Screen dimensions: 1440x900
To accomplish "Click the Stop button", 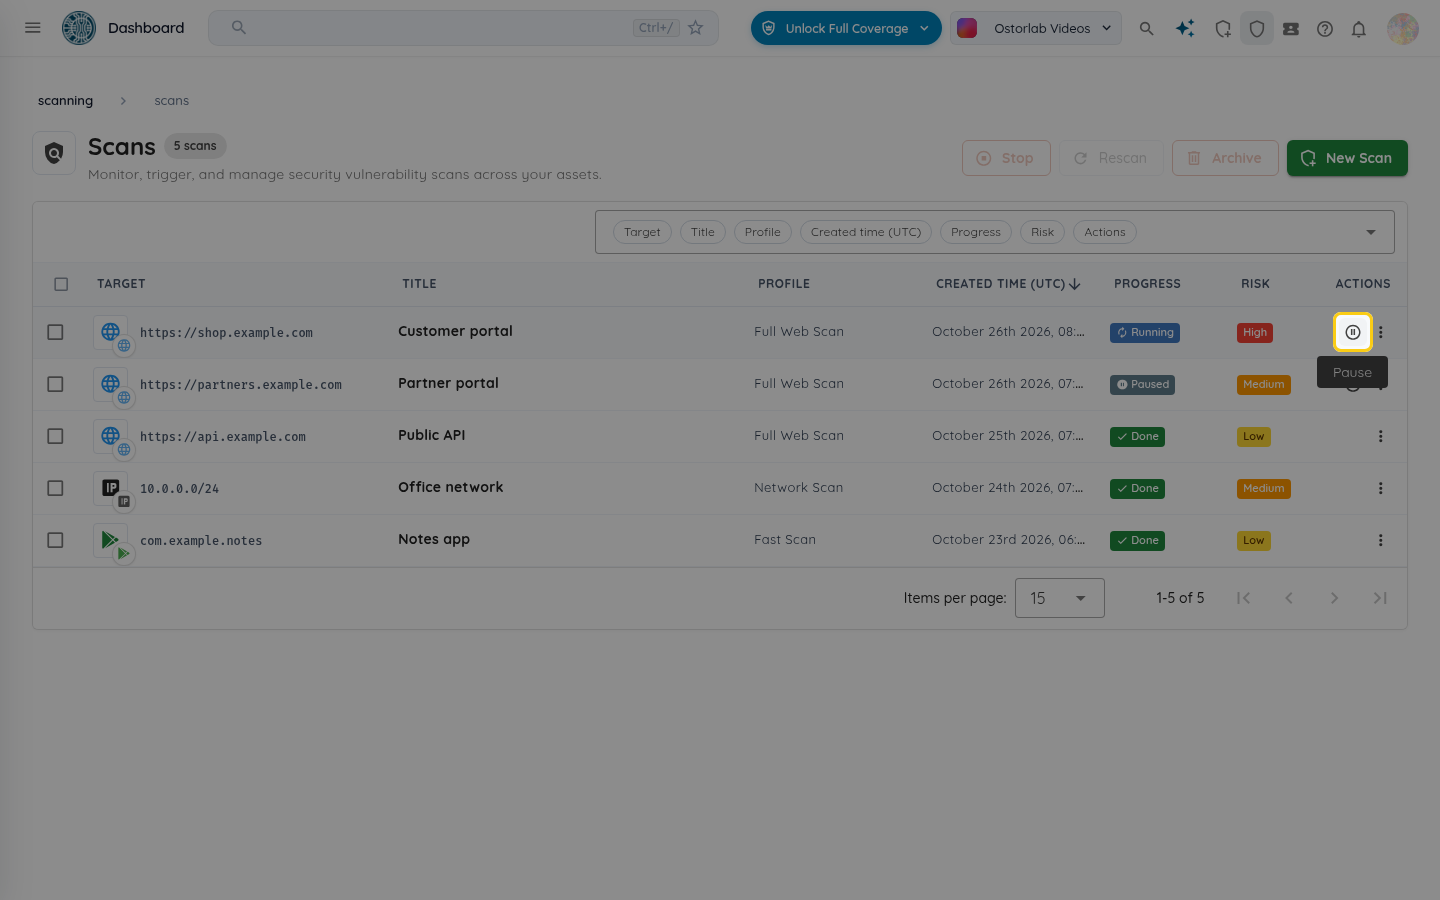I will point(1006,158).
